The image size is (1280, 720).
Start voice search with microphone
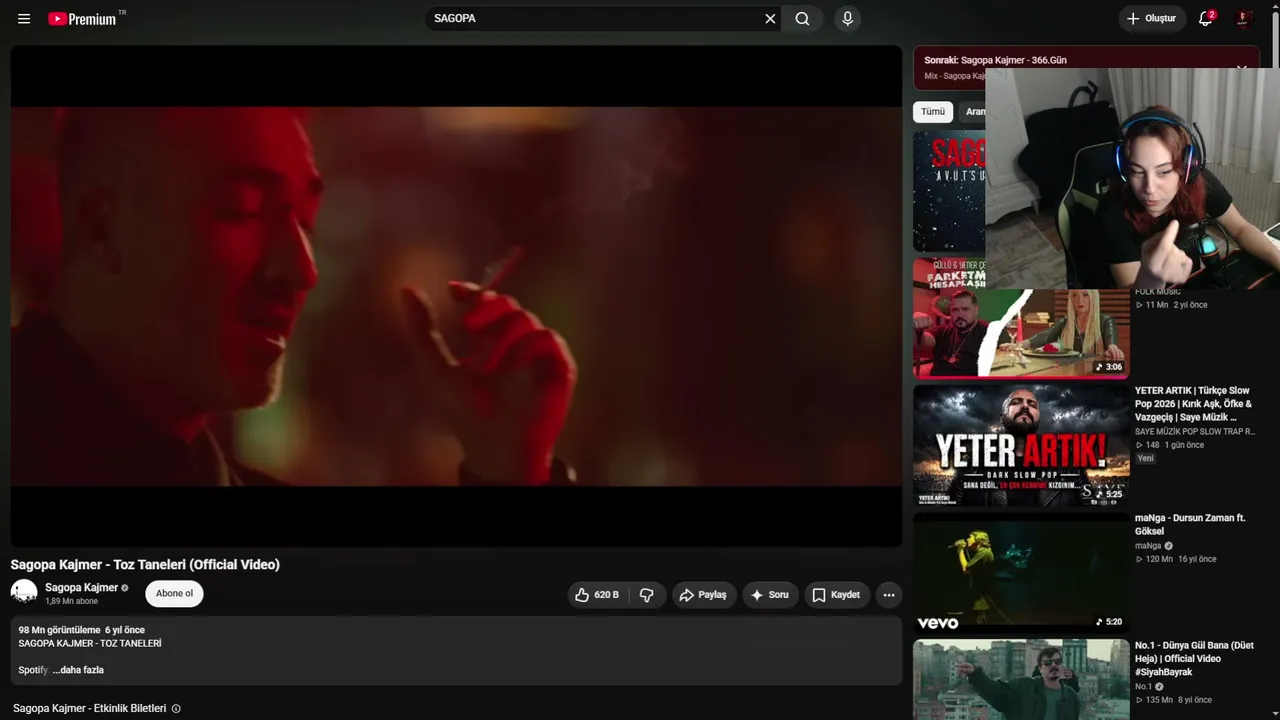tap(847, 19)
